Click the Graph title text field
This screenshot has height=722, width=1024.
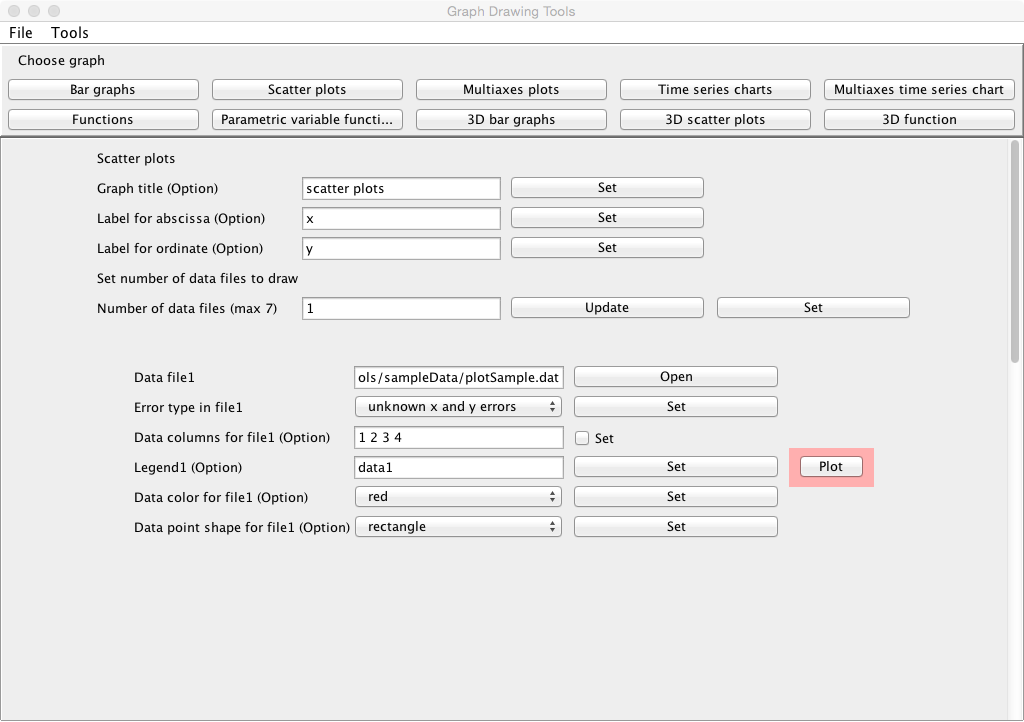click(x=401, y=189)
